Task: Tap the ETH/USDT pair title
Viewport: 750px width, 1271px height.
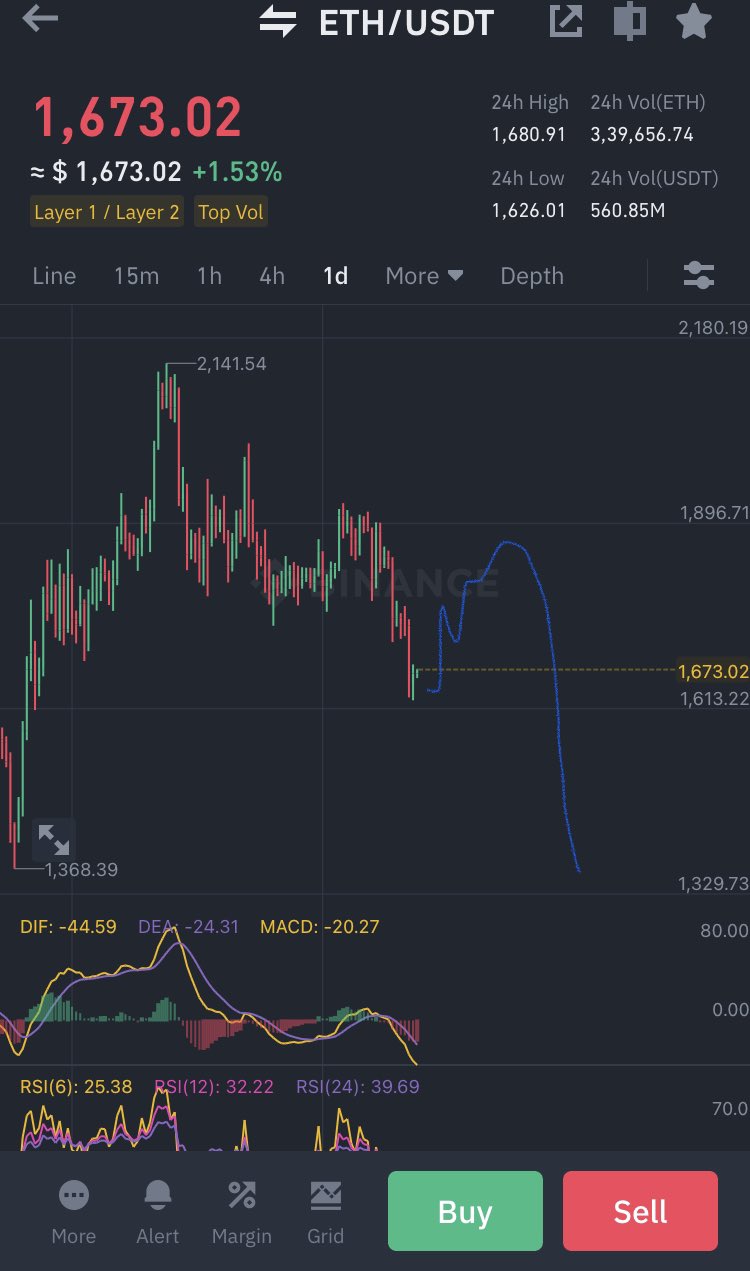Action: tap(406, 22)
